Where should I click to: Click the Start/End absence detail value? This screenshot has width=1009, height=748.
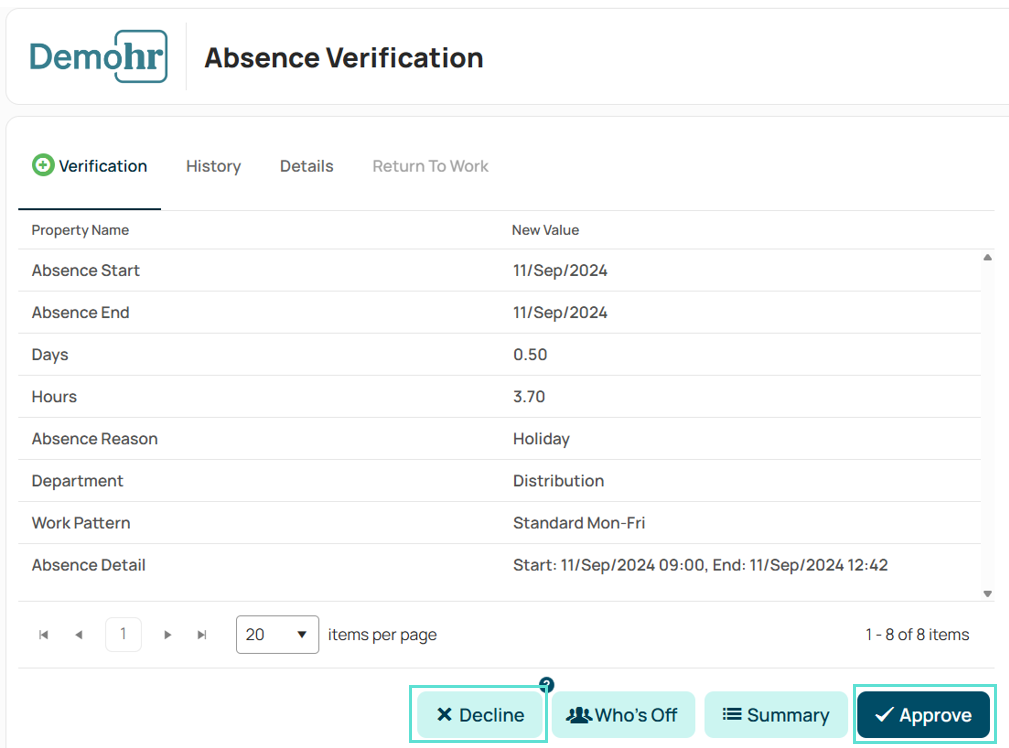700,565
